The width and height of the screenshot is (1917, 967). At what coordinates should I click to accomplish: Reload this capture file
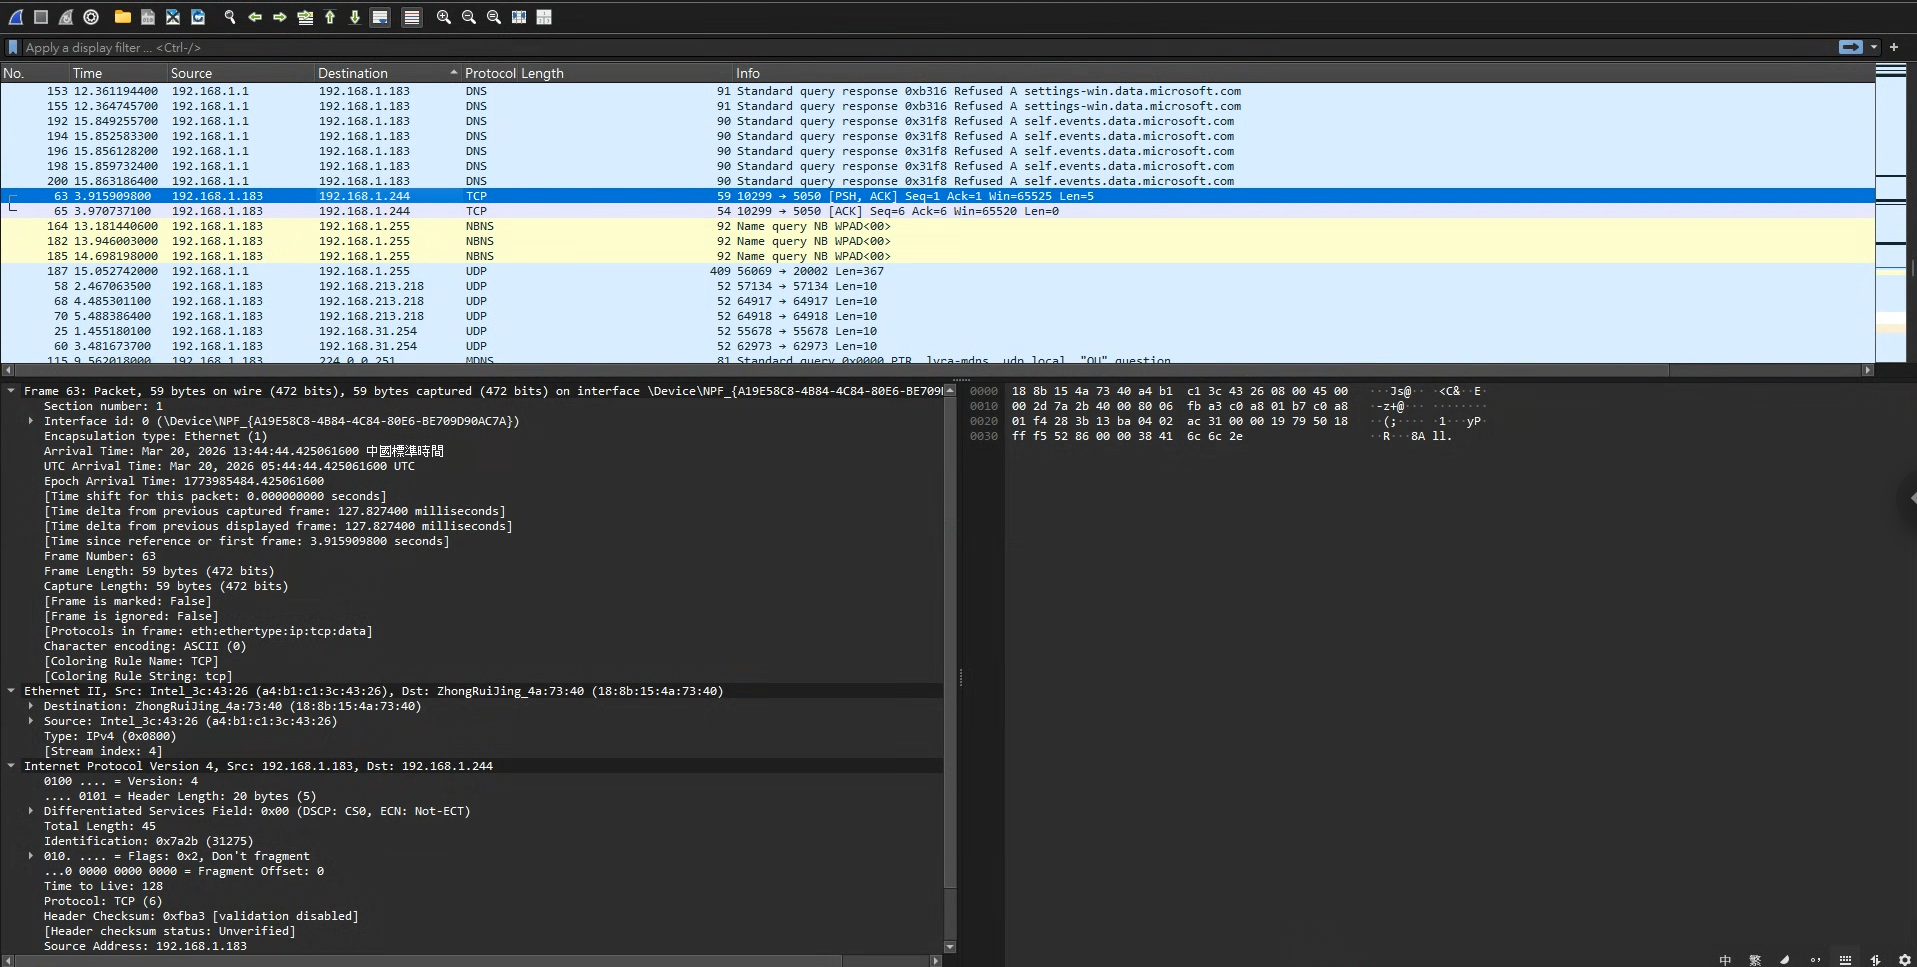[198, 17]
